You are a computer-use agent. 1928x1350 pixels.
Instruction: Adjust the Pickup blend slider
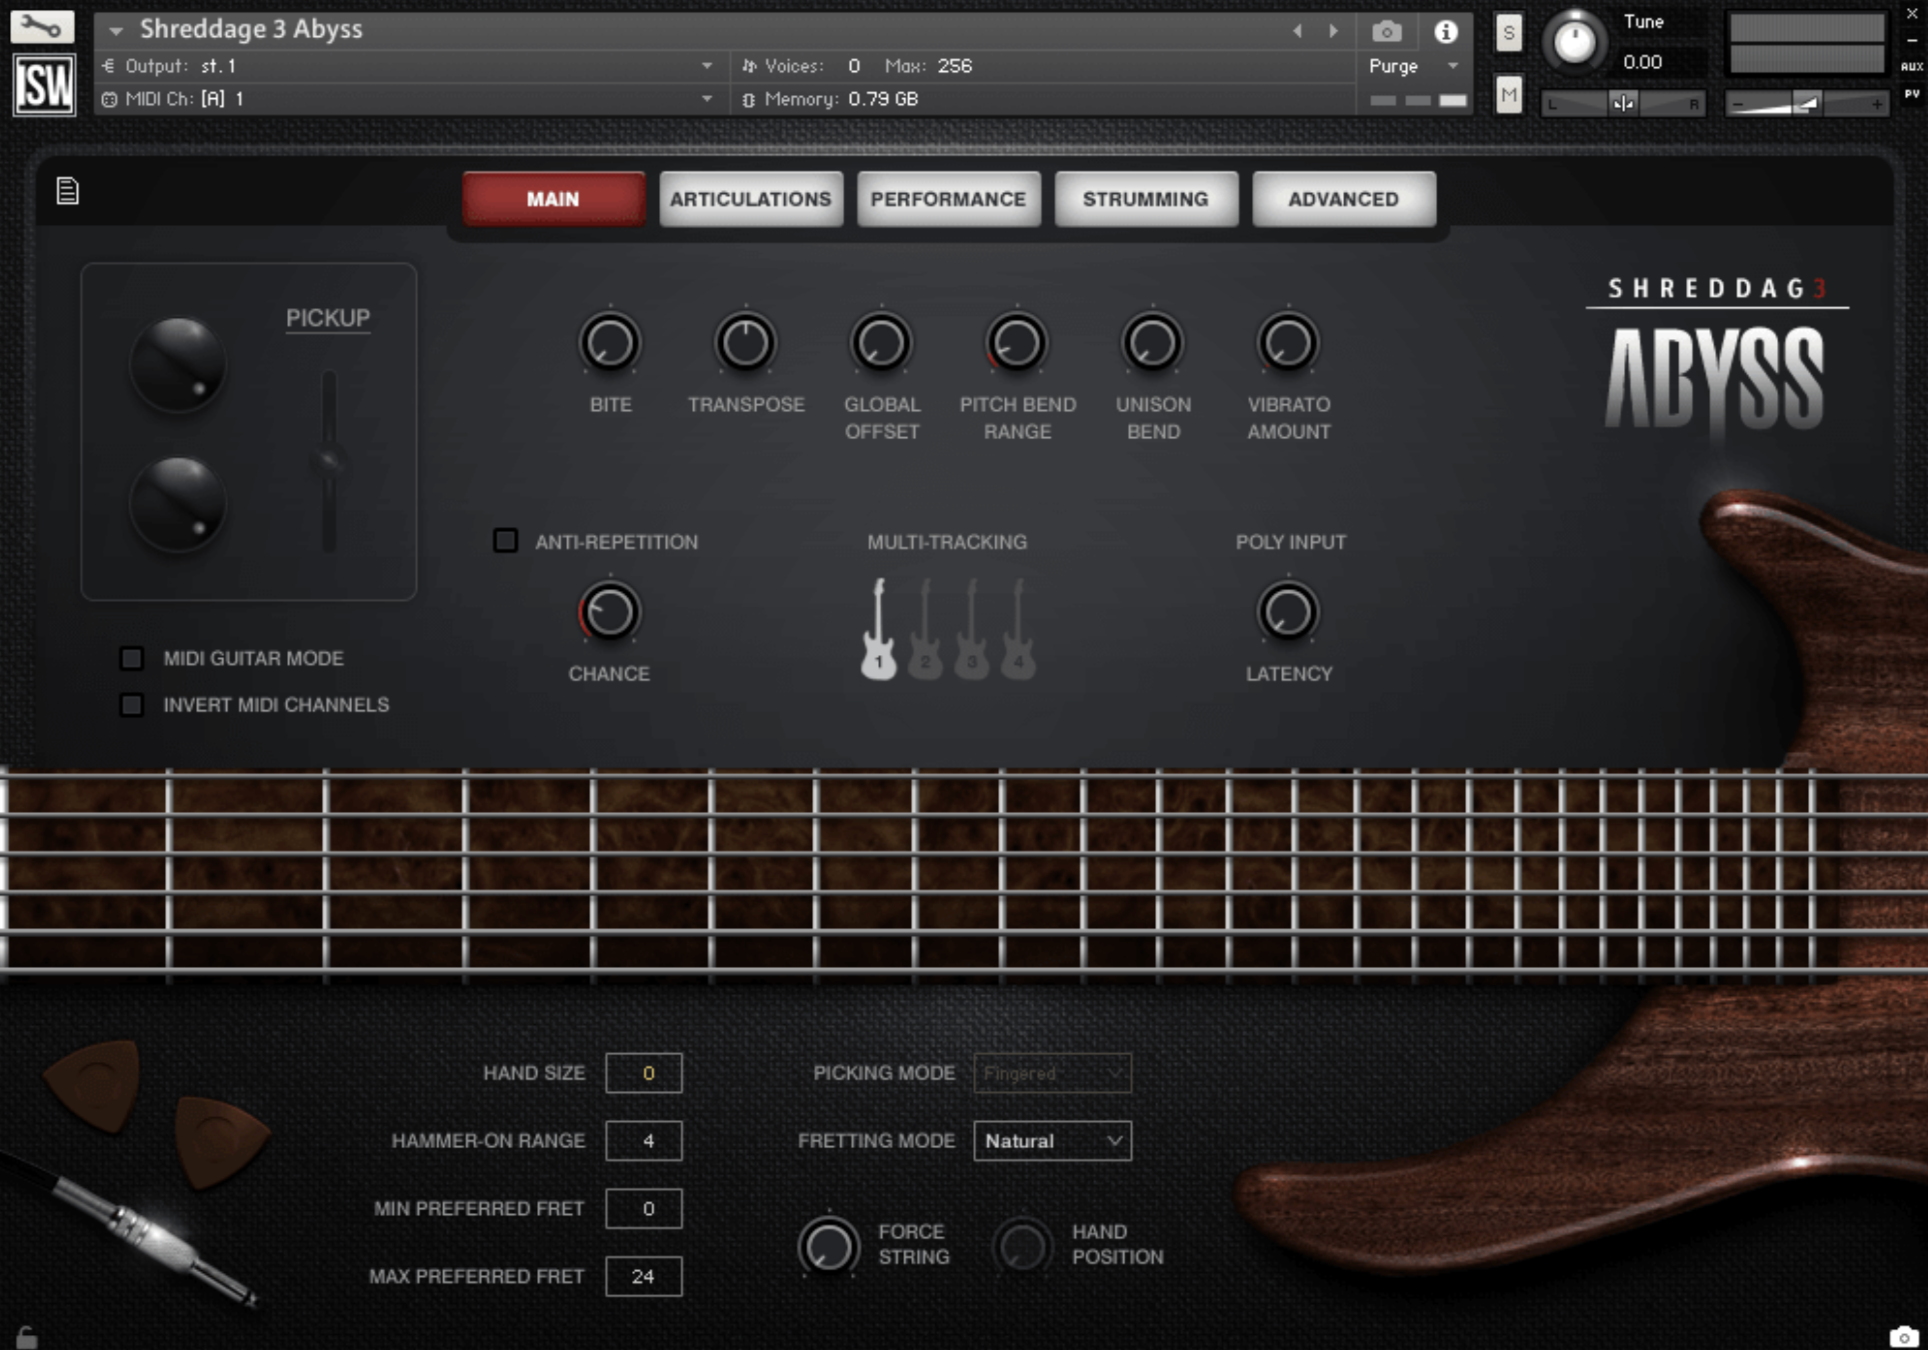point(327,463)
